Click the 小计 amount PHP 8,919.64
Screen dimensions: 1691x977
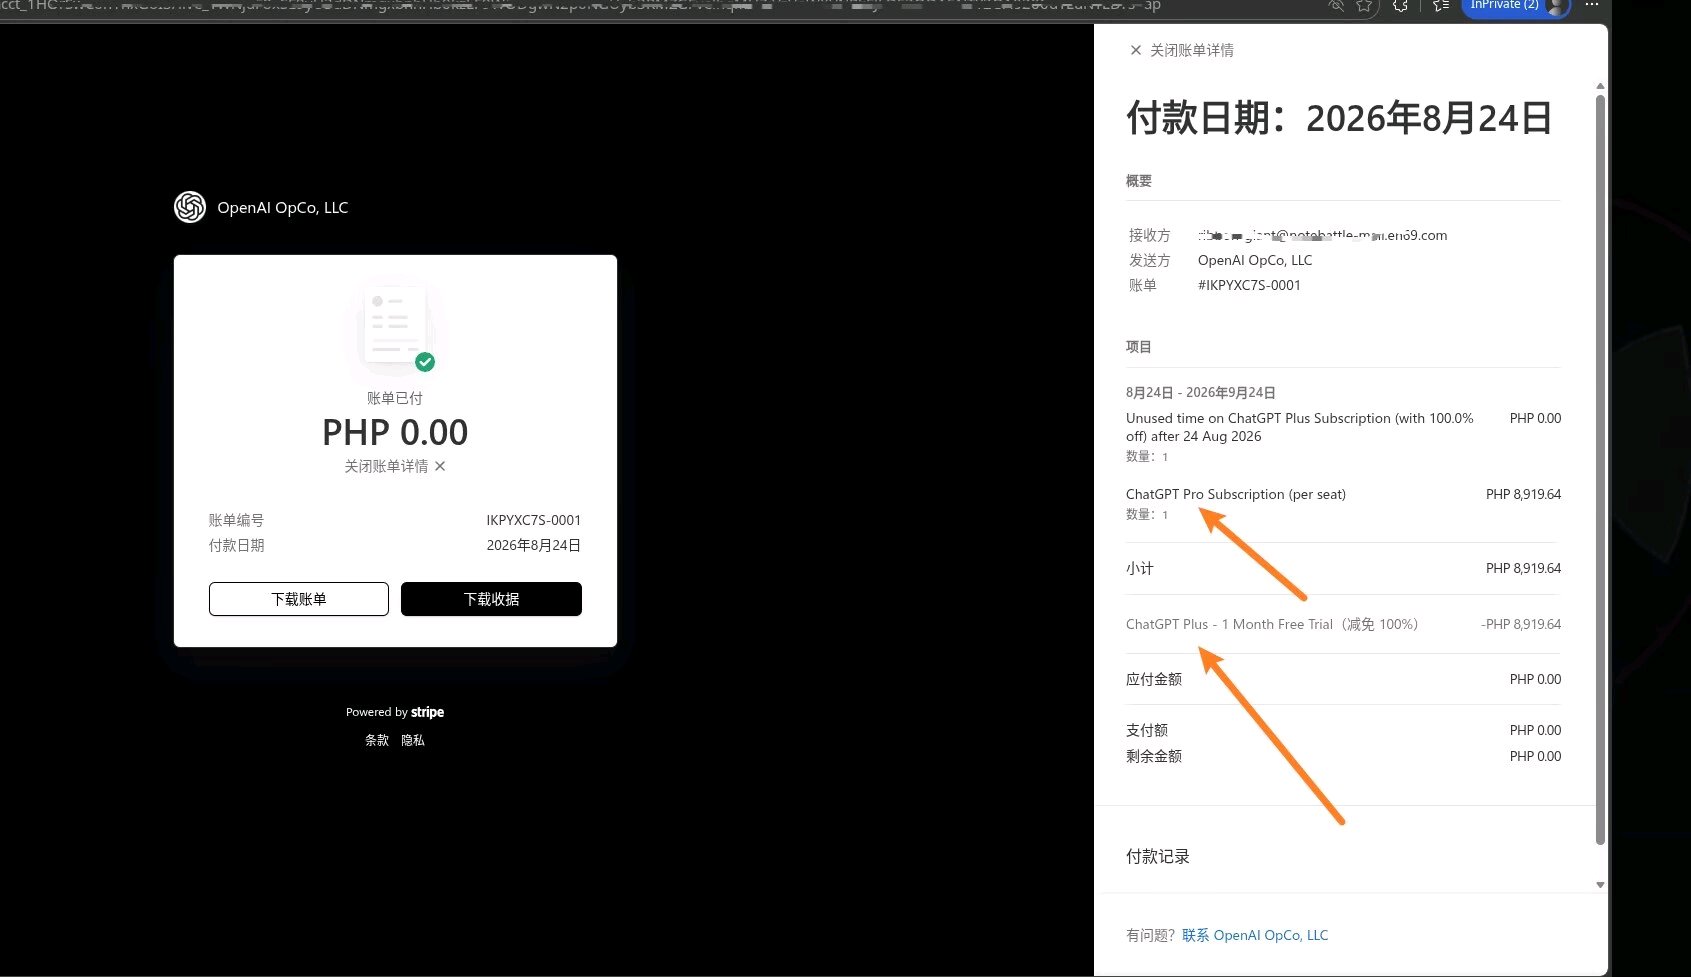(x=1523, y=568)
